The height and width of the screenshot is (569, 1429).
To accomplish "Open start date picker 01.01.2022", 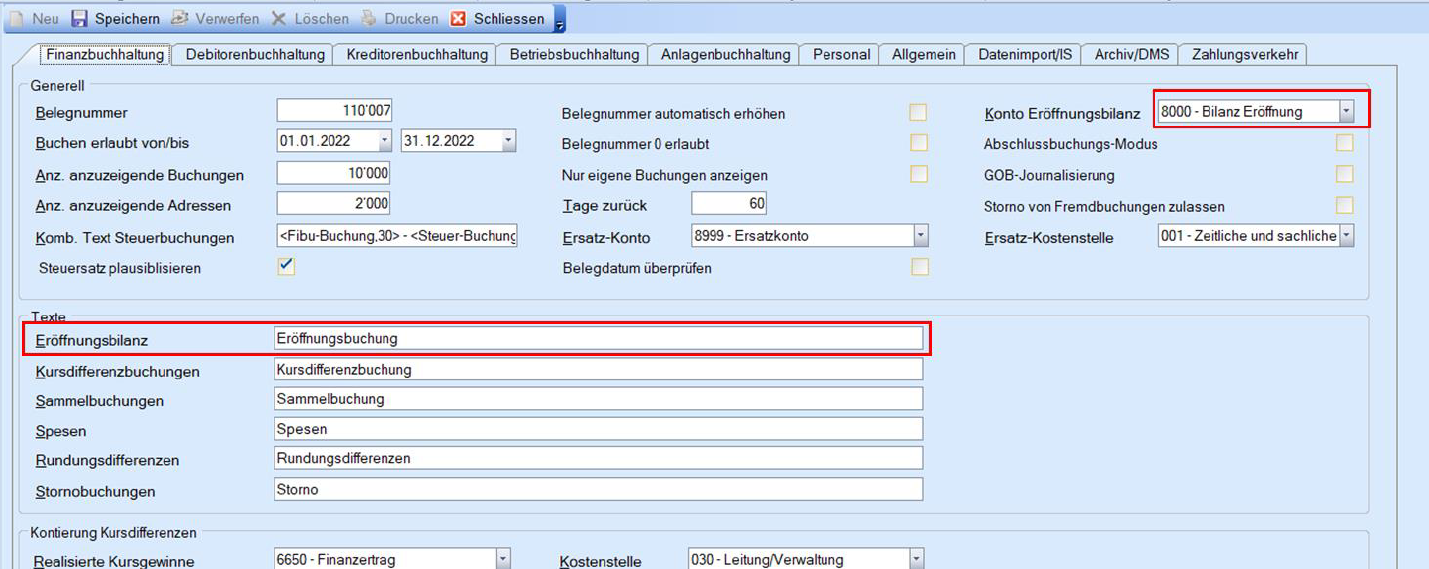I will 384,141.
